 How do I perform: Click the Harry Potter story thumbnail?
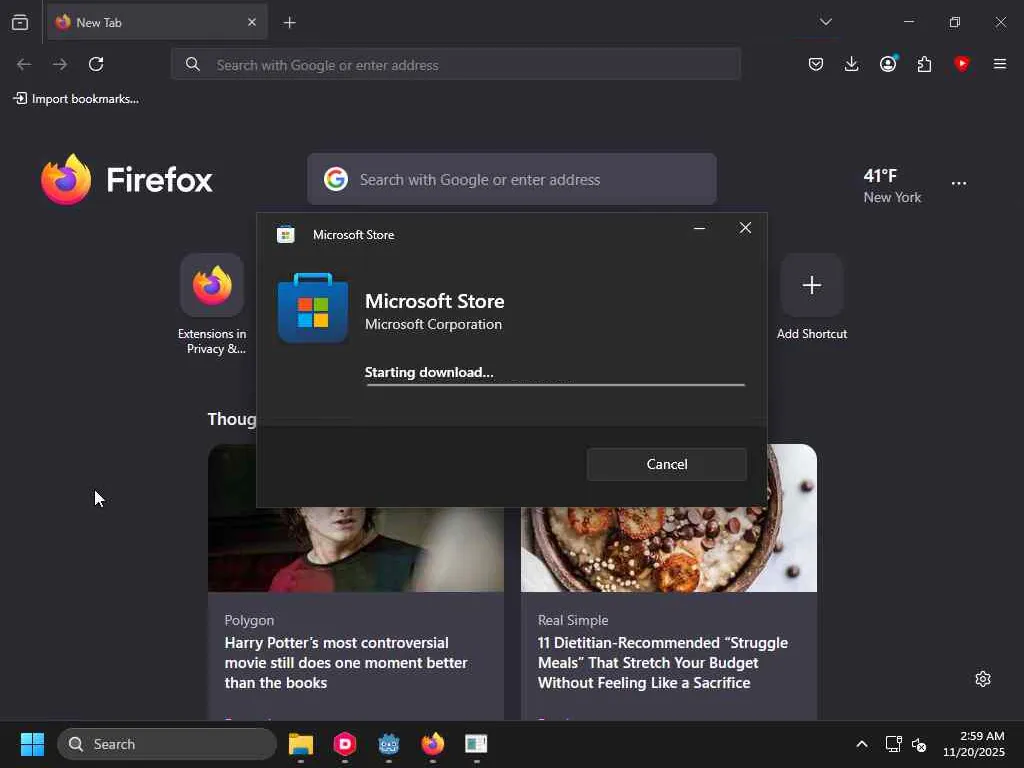[x=356, y=550]
